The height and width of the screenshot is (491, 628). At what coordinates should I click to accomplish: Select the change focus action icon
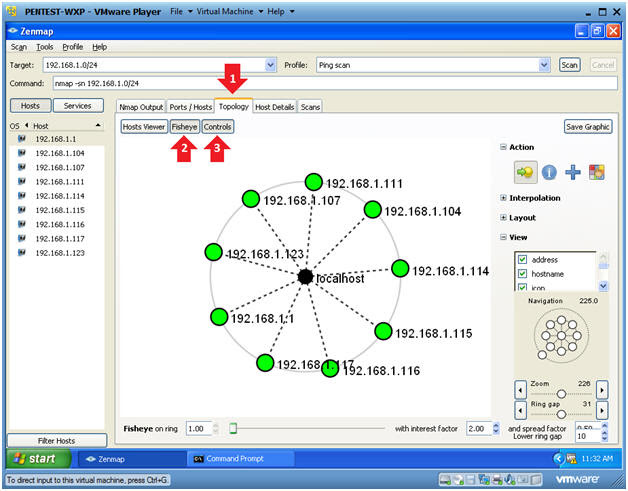pyautogui.click(x=525, y=172)
